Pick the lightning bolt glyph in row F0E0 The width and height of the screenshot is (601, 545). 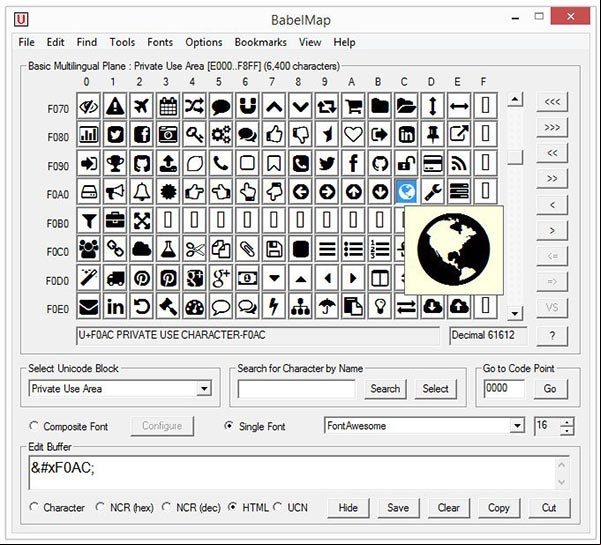tap(274, 307)
